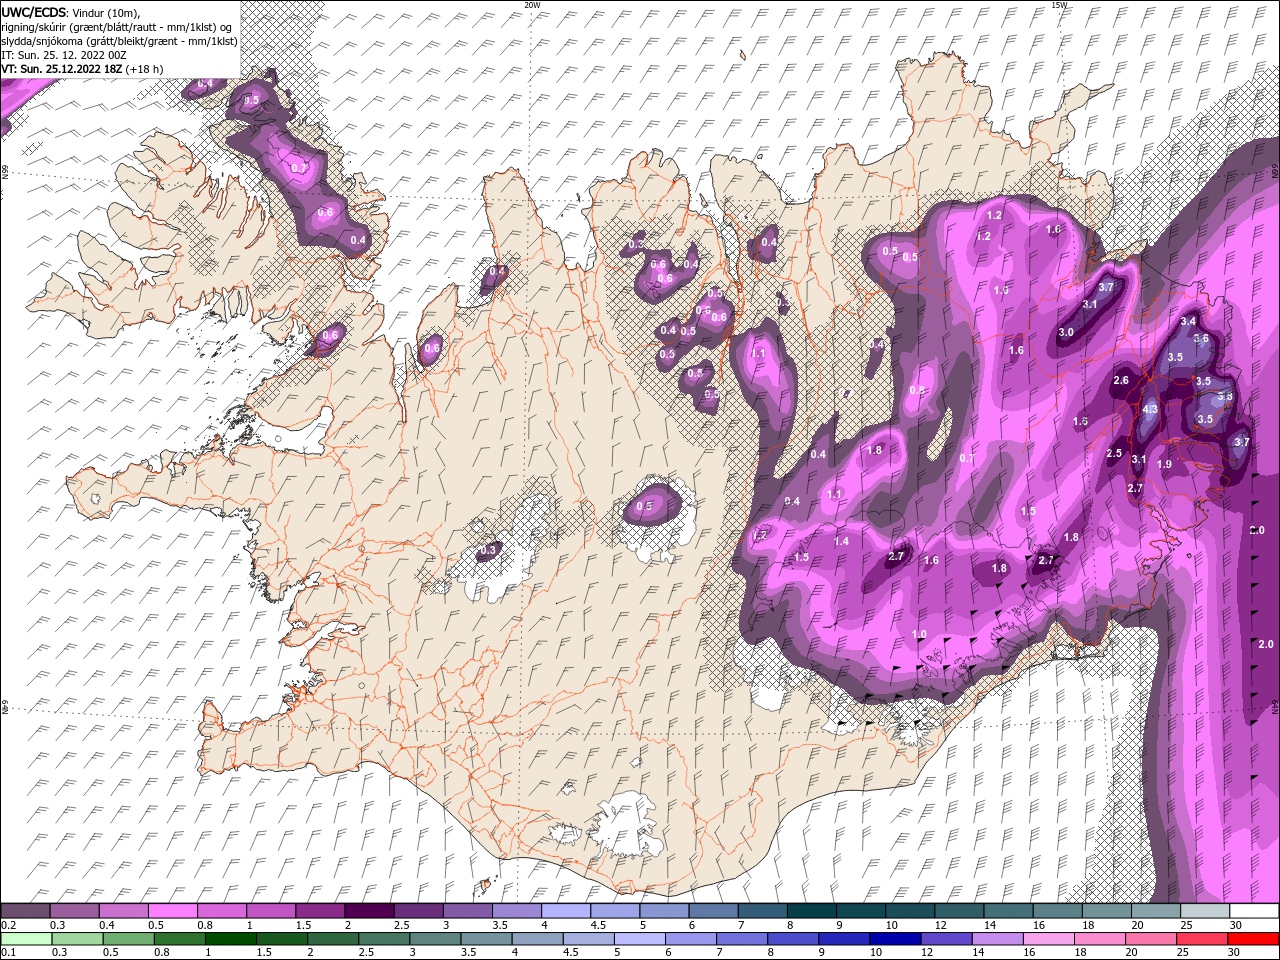Click the 'slydda/snjókoma' description line
Screen dimensions: 1280x960
(x=119, y=41)
